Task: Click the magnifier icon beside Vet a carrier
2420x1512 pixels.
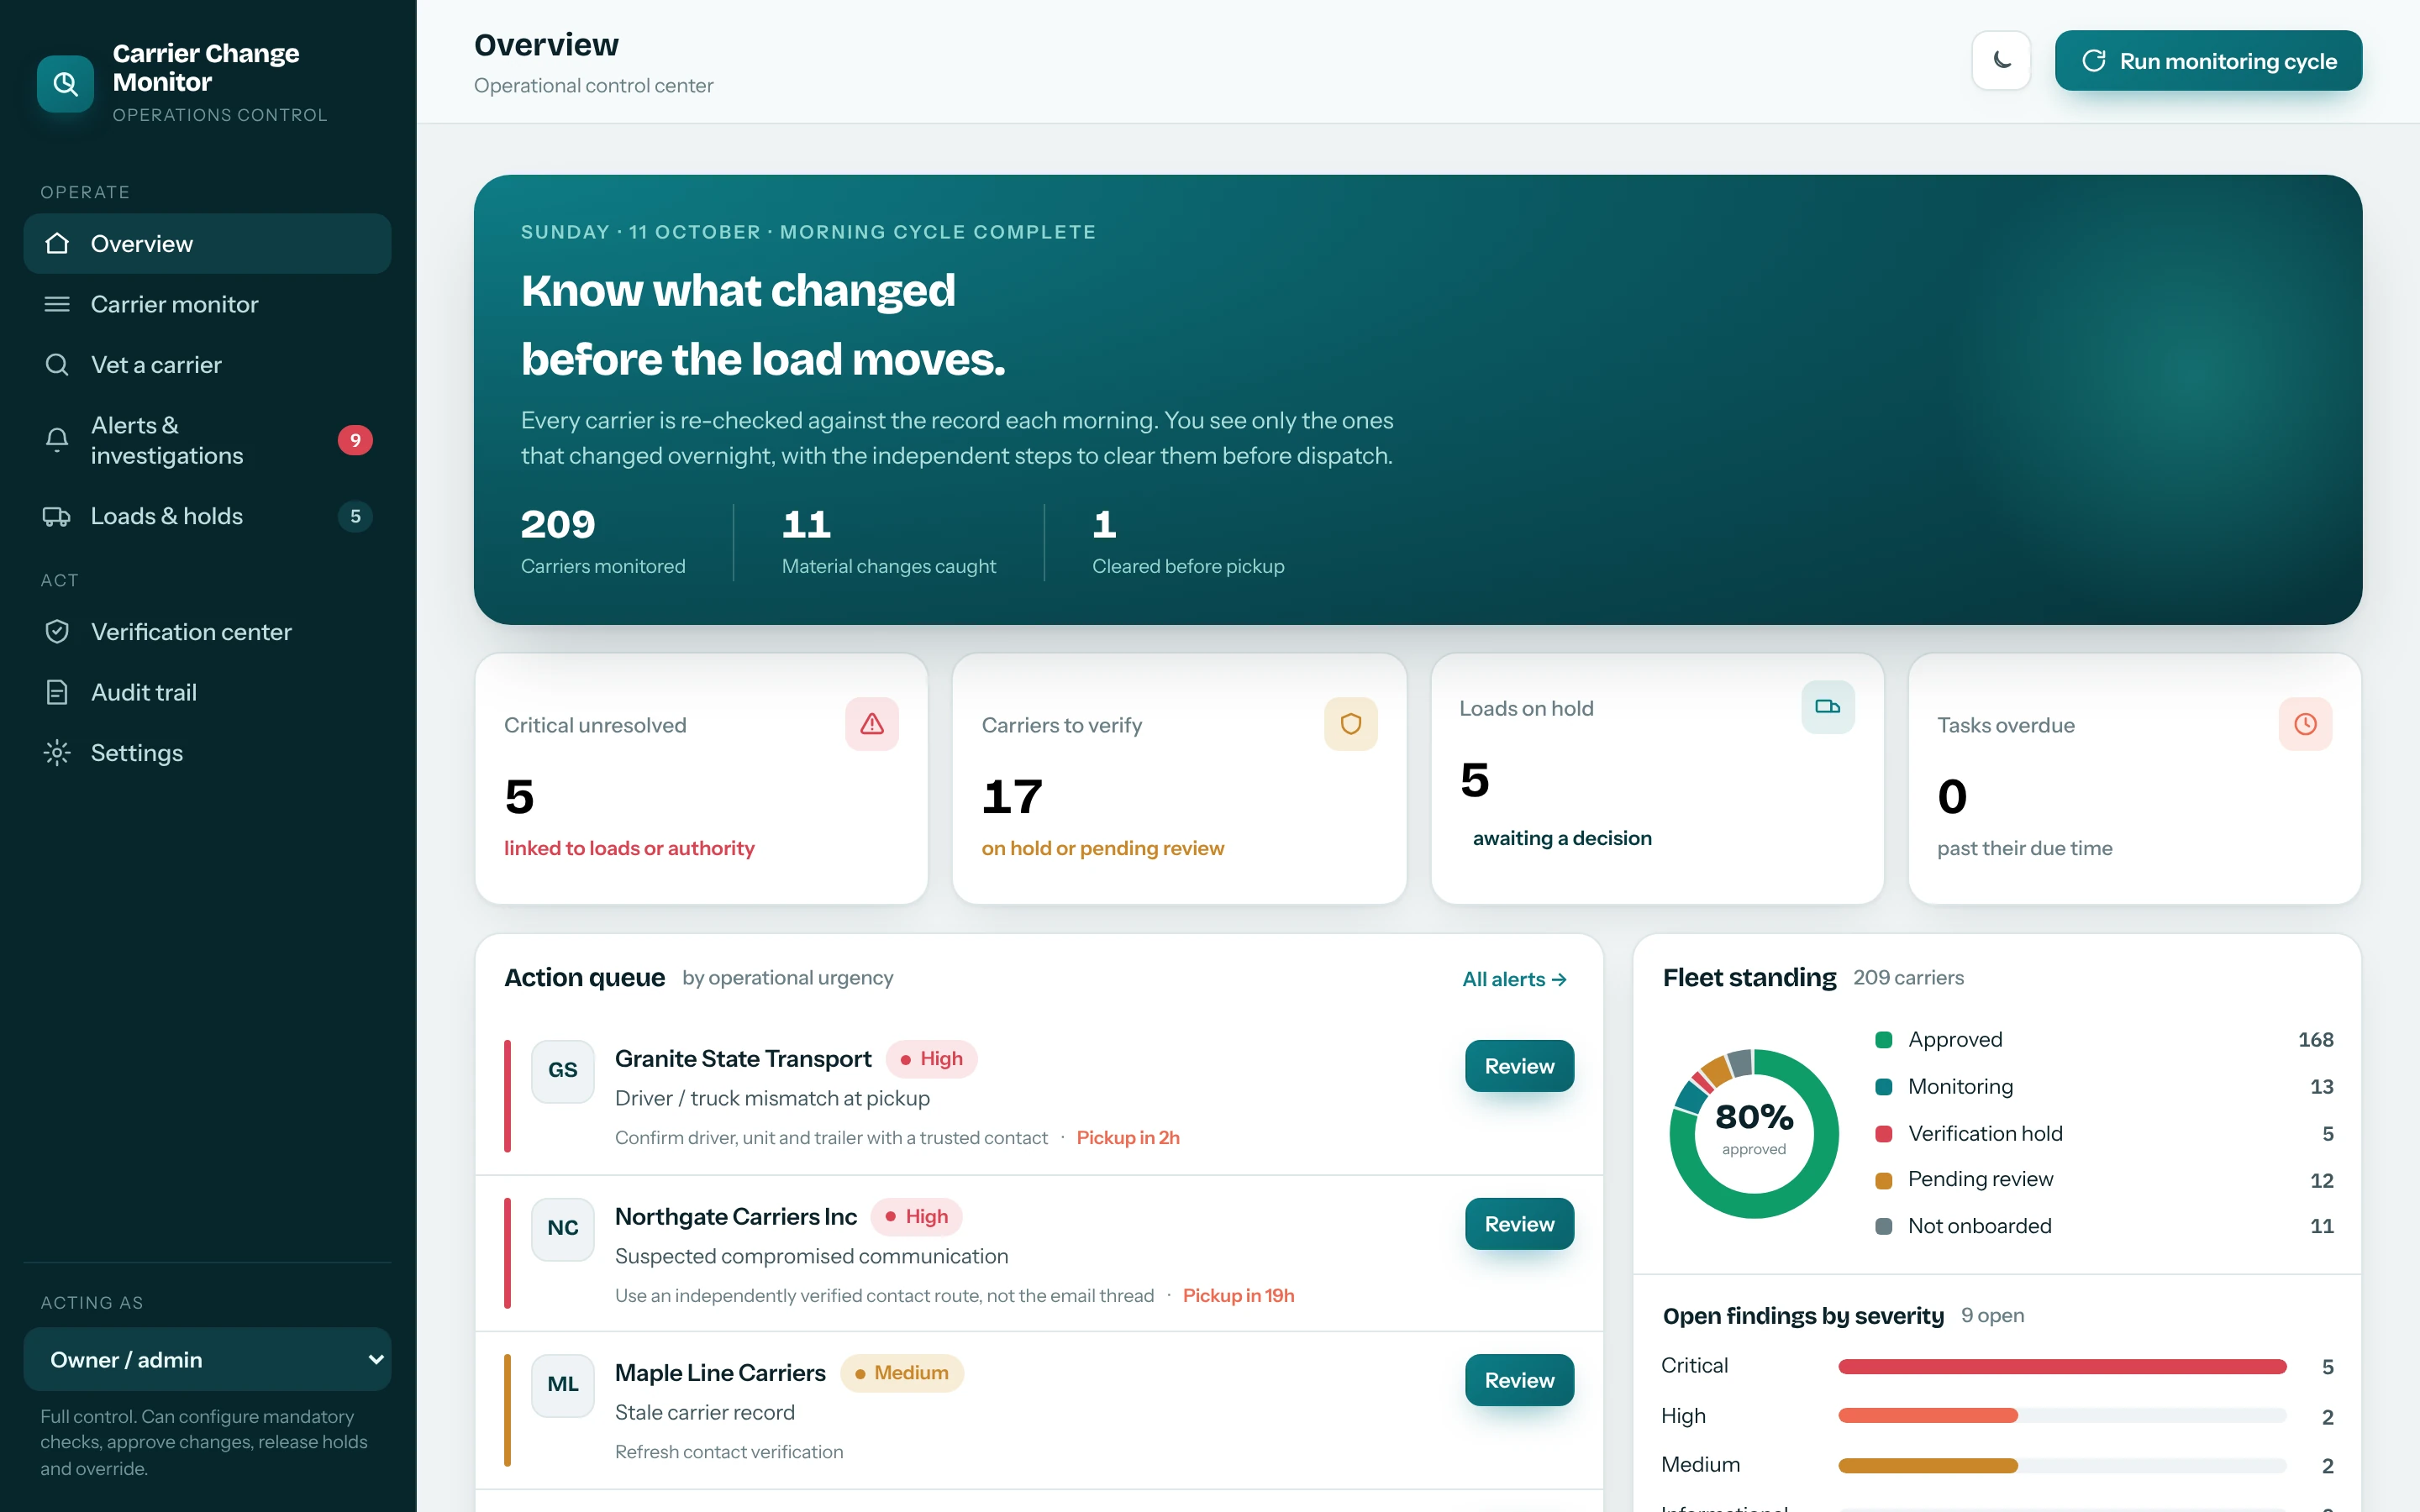Action: click(x=57, y=364)
